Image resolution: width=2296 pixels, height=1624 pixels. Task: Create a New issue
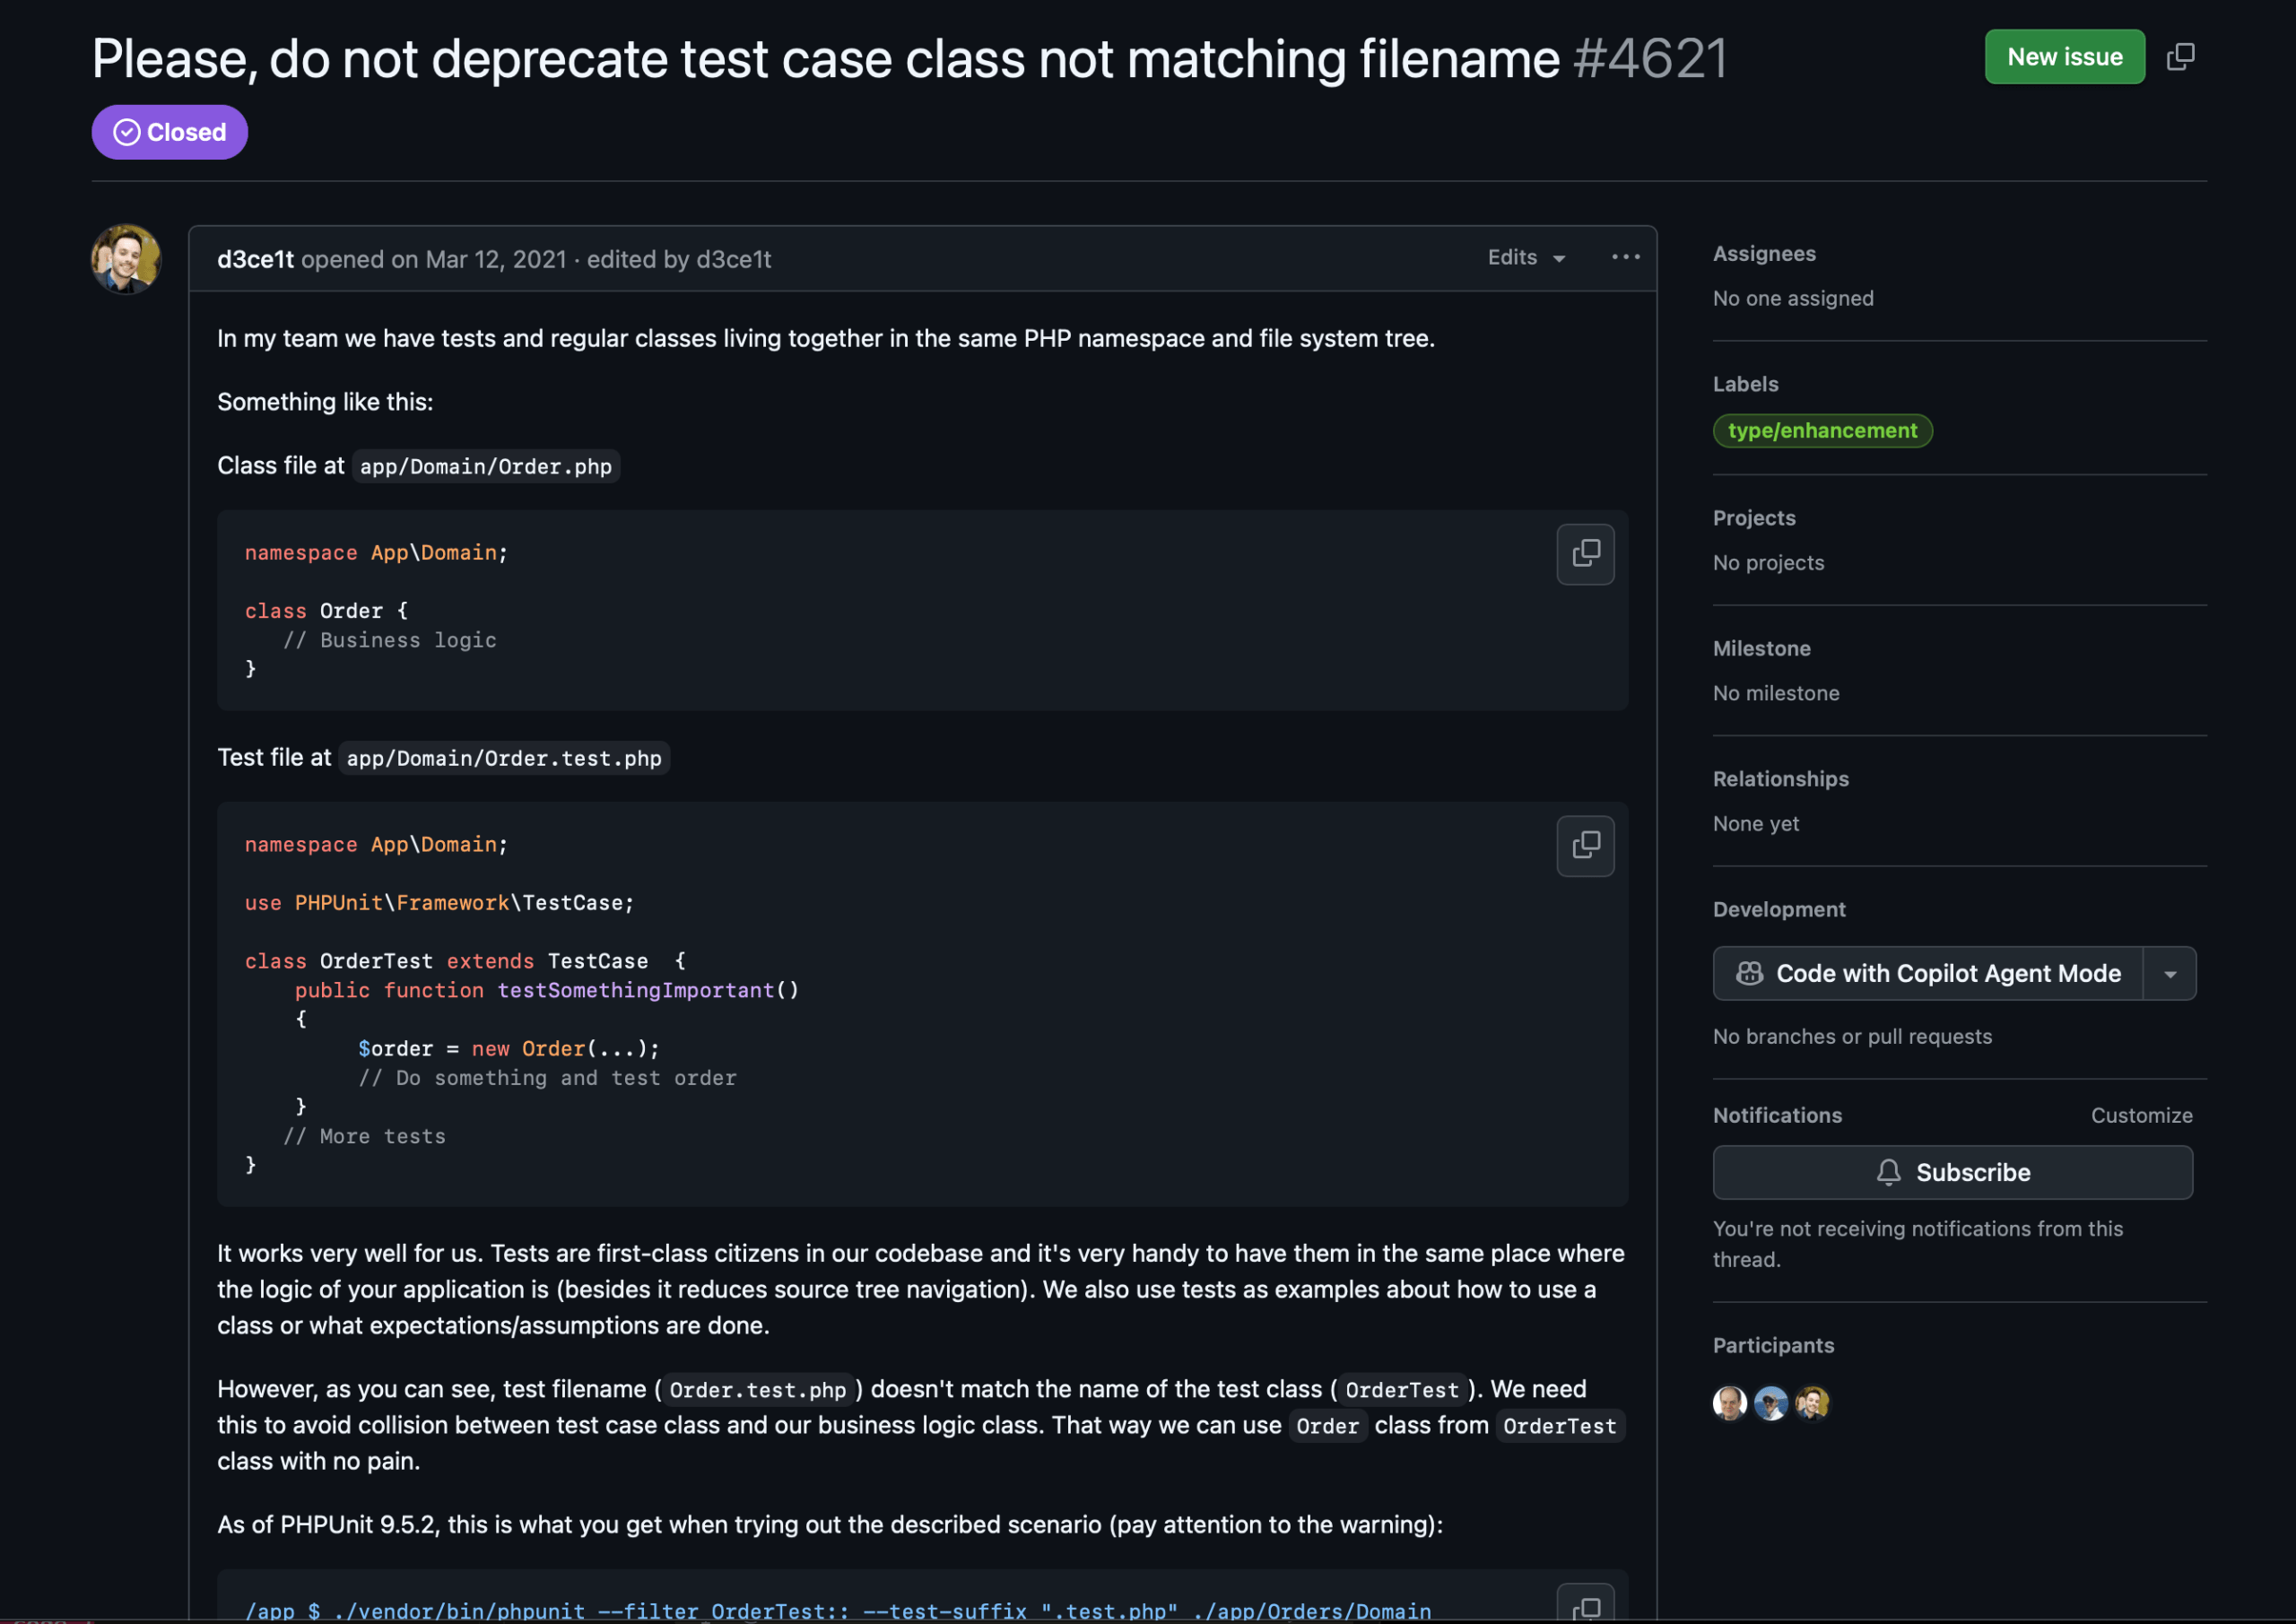[x=2064, y=57]
